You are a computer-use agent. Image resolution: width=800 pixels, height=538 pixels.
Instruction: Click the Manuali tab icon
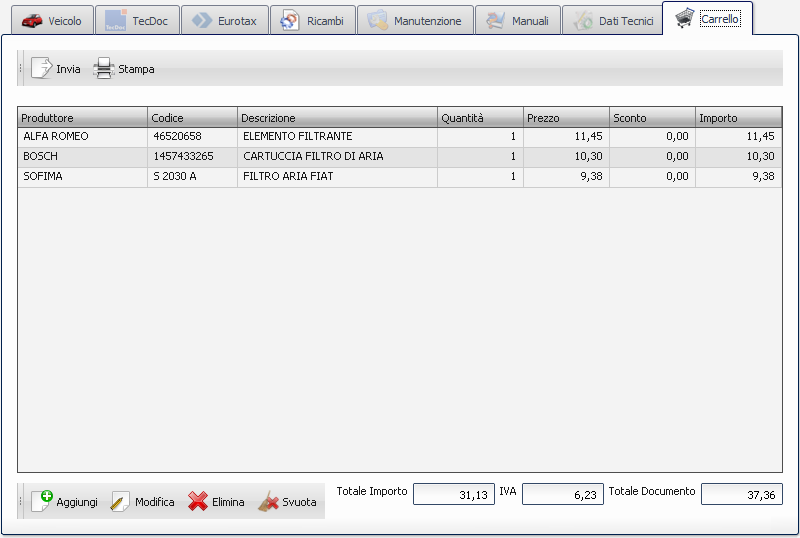(x=495, y=21)
